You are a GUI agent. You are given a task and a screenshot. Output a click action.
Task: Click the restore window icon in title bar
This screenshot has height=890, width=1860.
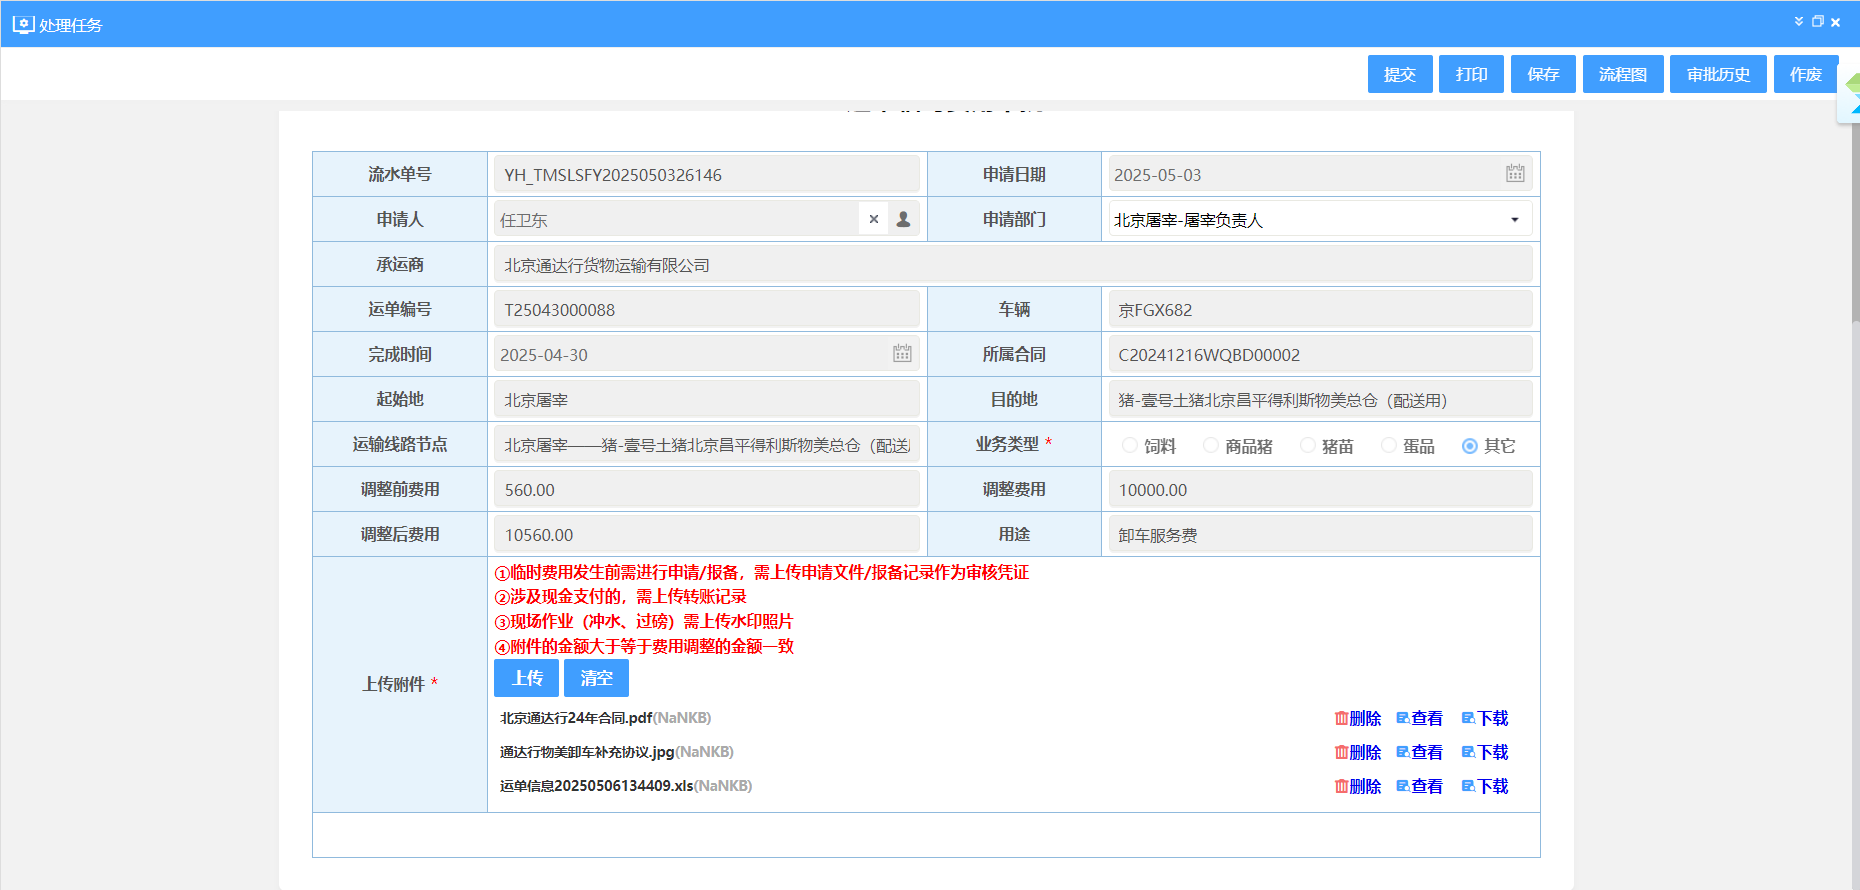click(x=1817, y=22)
